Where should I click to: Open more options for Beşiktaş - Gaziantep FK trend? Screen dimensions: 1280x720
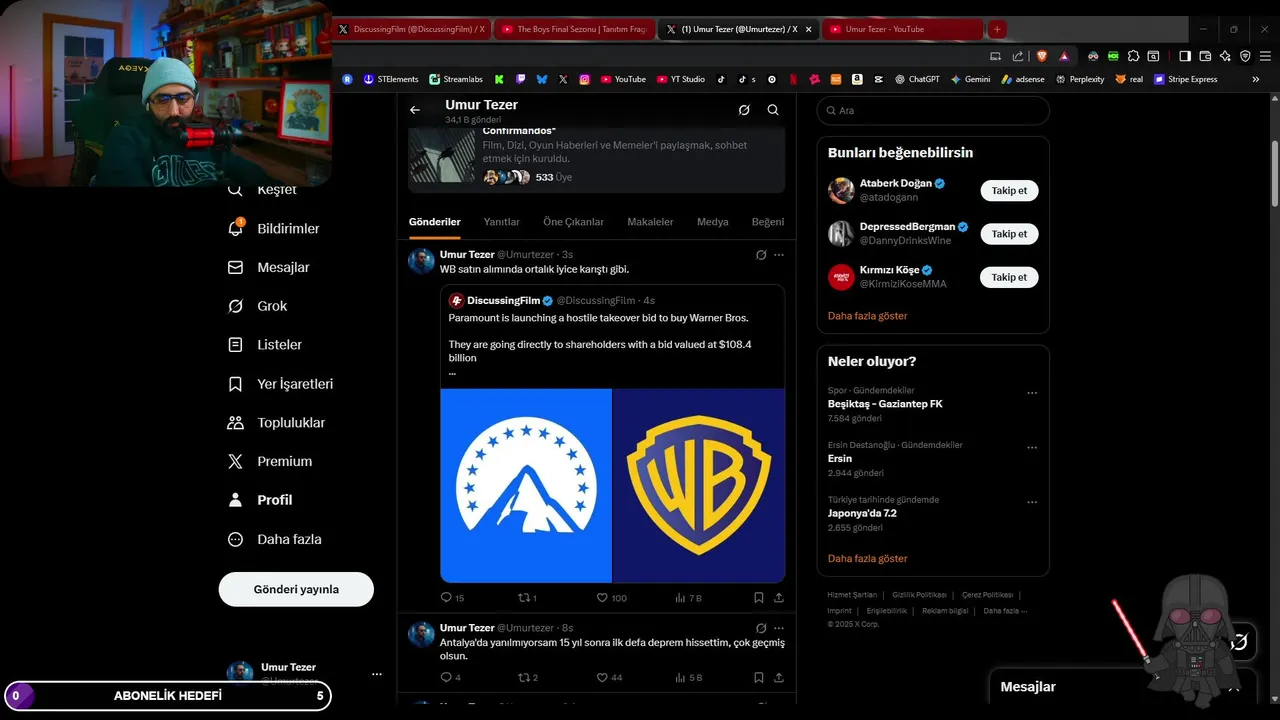(x=1032, y=393)
